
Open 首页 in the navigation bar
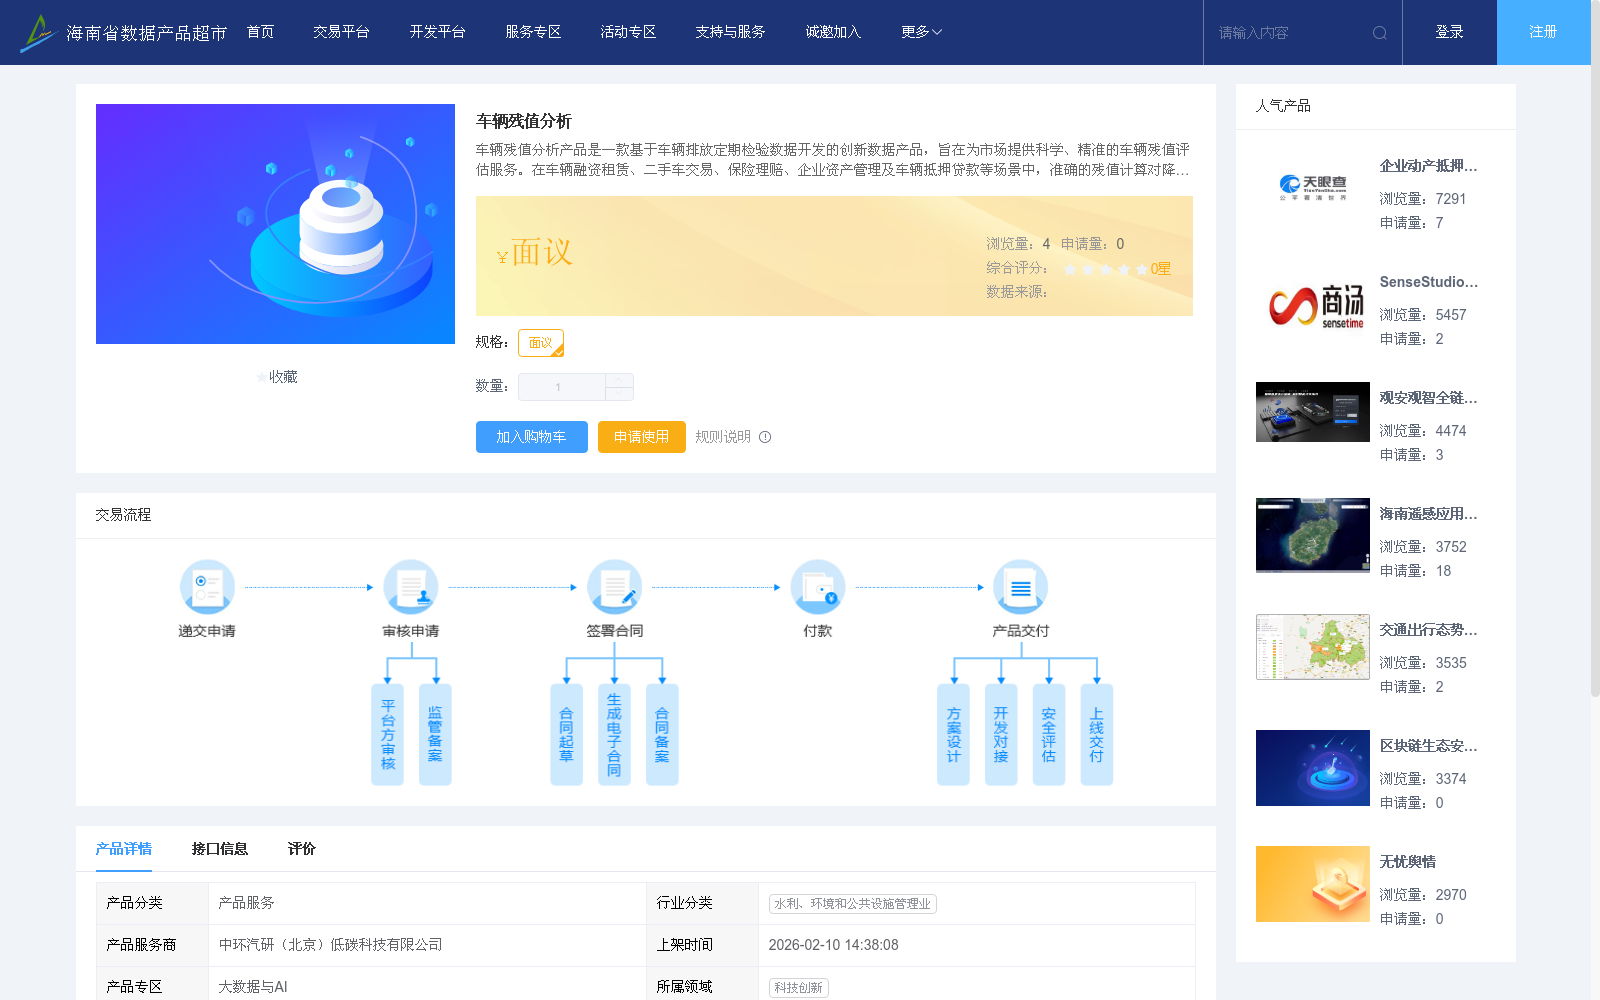(260, 32)
